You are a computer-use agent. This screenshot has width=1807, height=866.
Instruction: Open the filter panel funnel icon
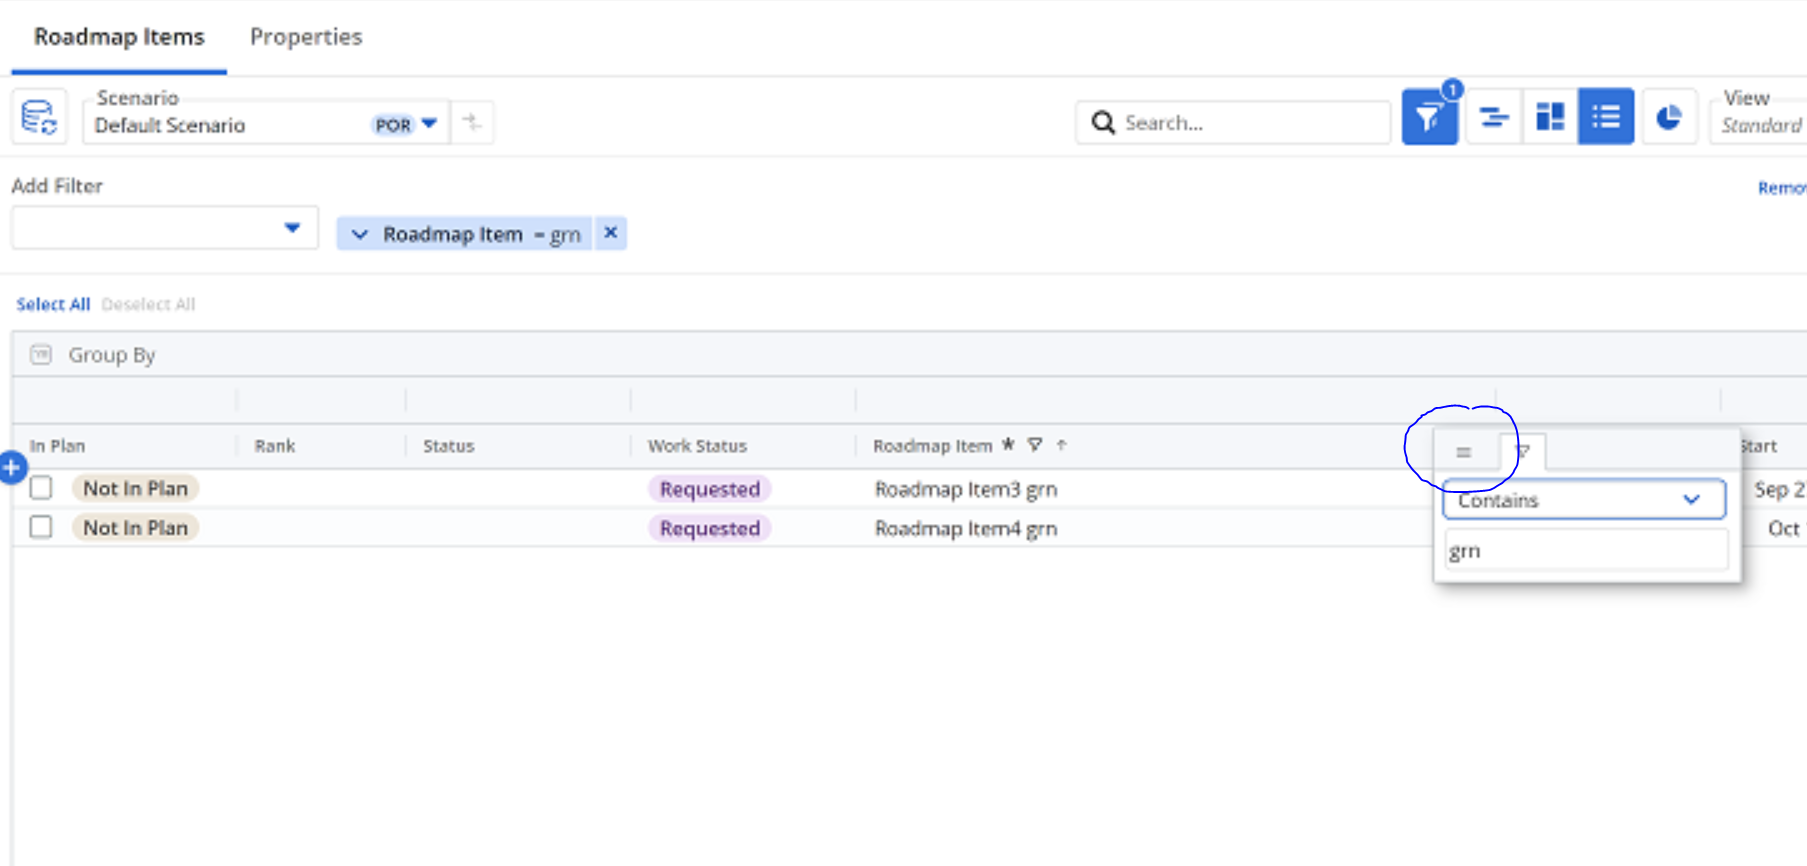[x=1428, y=118]
